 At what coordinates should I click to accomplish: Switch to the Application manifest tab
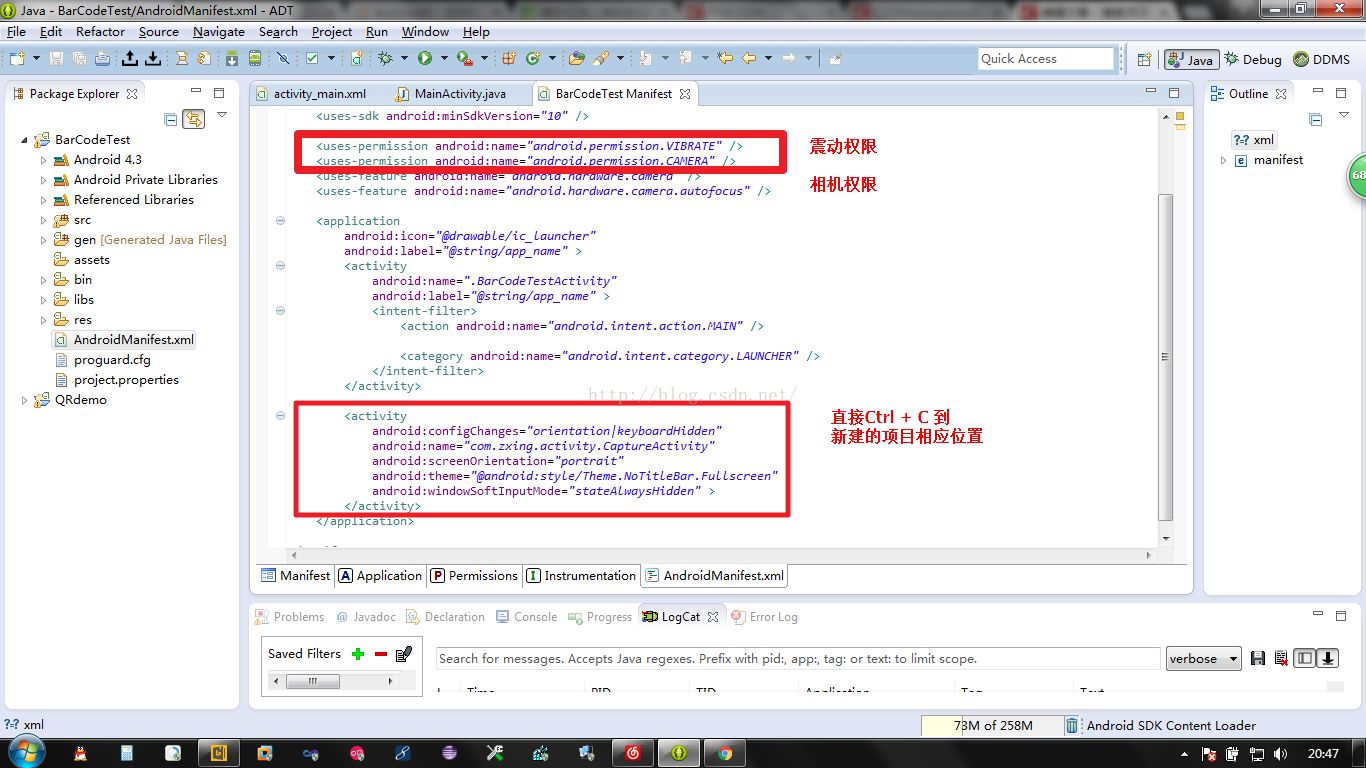380,576
